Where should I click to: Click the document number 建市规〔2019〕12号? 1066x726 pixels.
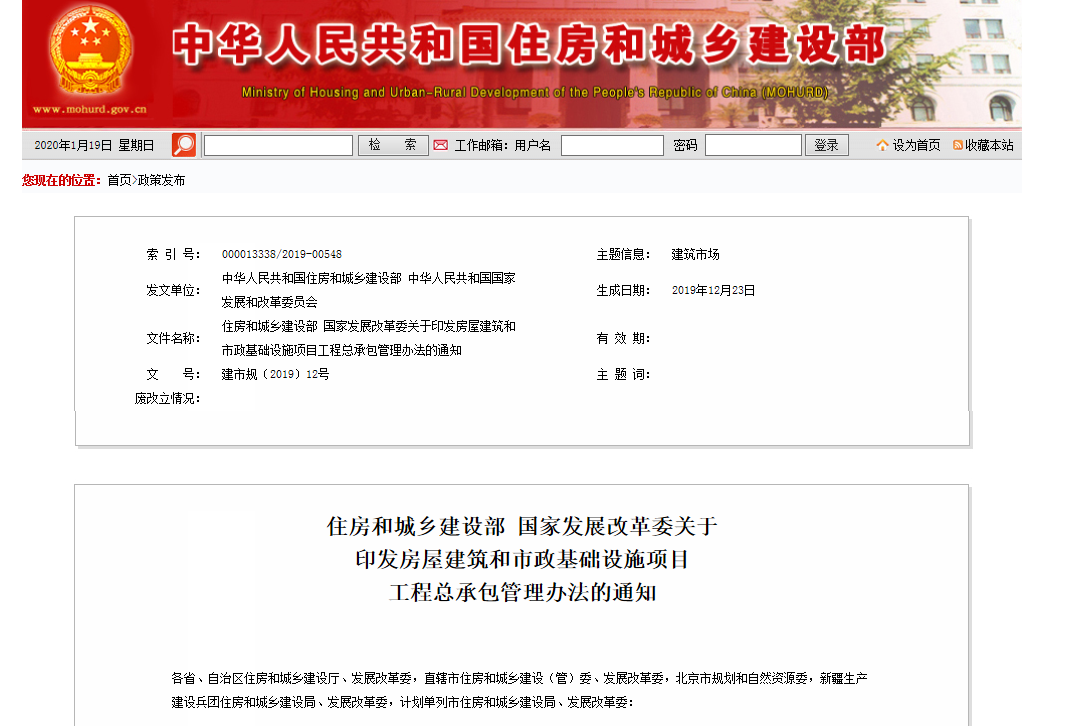(275, 375)
